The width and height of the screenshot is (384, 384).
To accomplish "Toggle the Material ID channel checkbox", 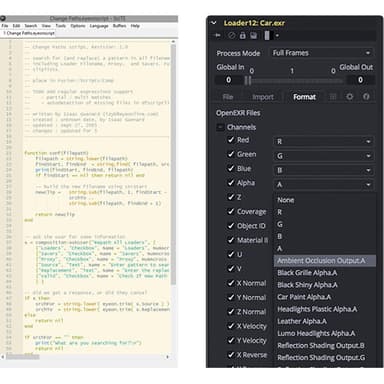I will coord(230,240).
